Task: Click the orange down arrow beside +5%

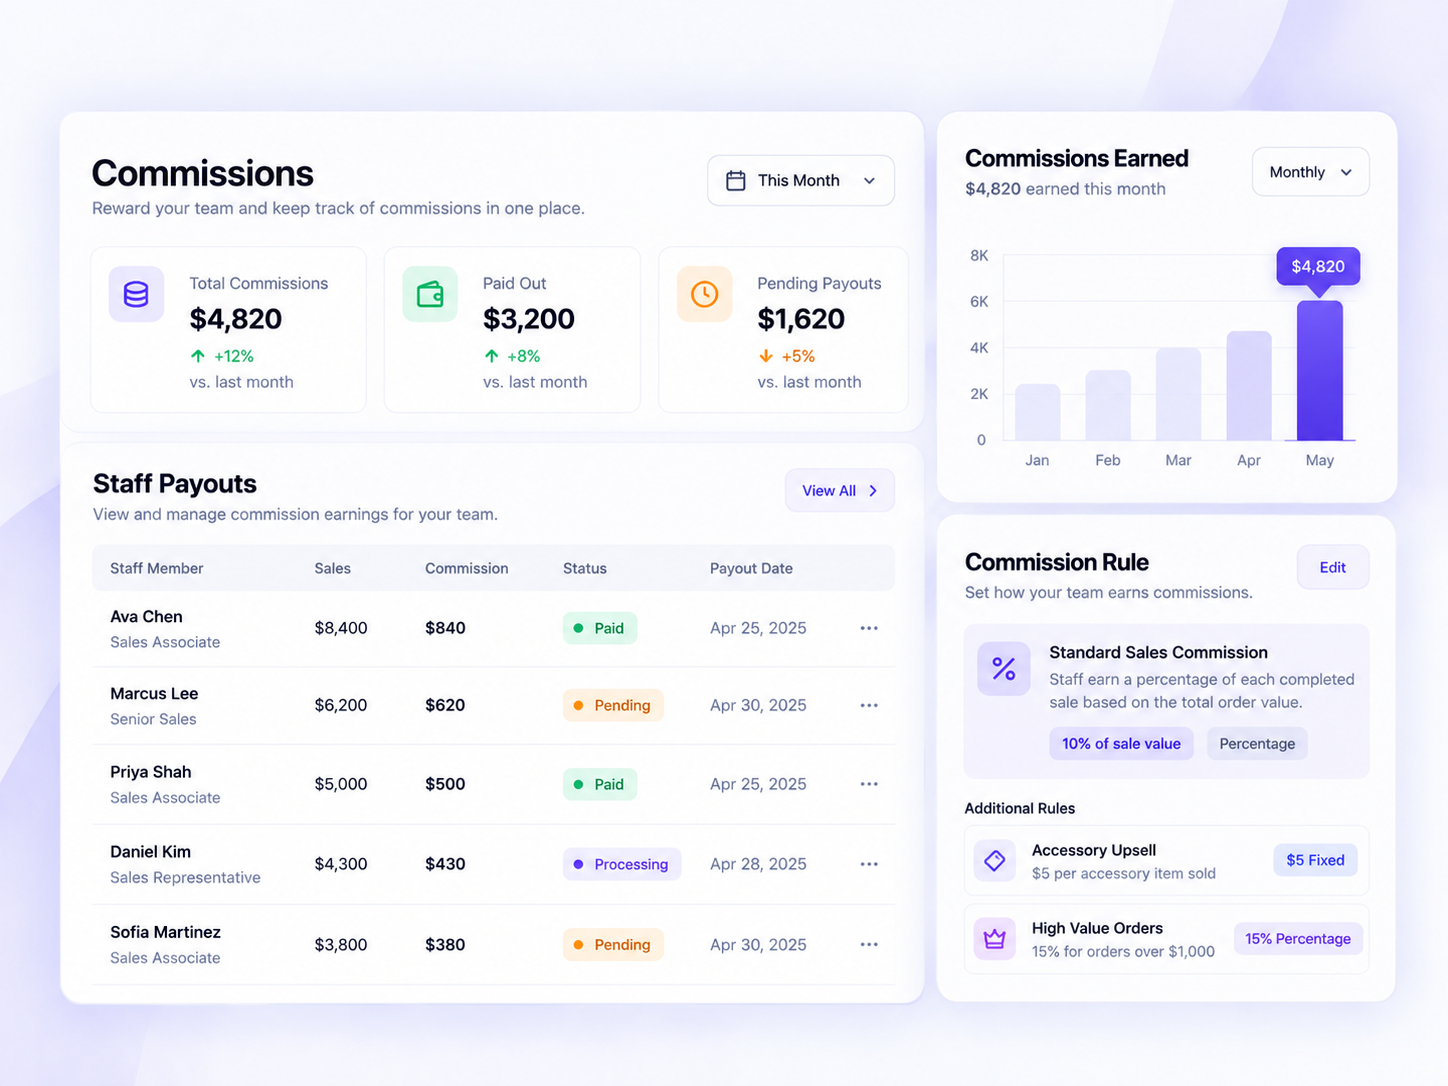Action: [766, 356]
